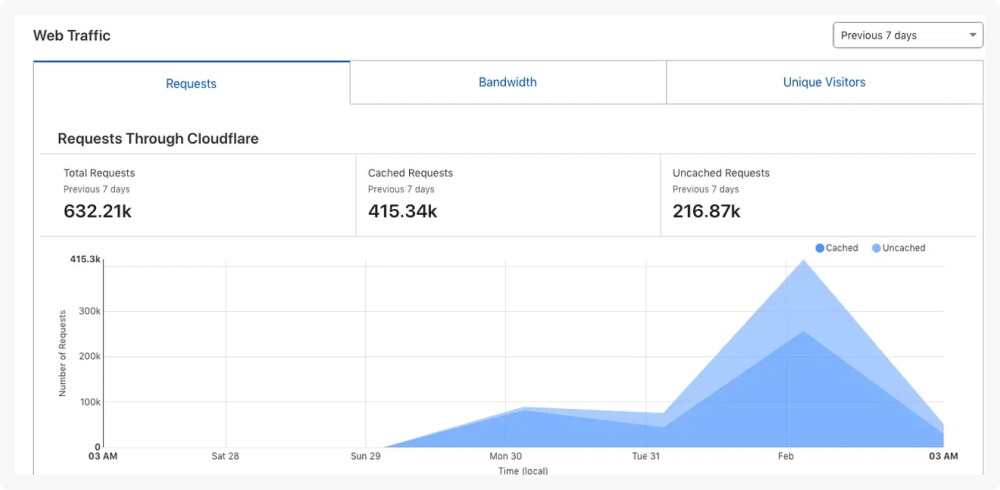Open the Unique Visitors tab
1000x490 pixels.
click(824, 83)
